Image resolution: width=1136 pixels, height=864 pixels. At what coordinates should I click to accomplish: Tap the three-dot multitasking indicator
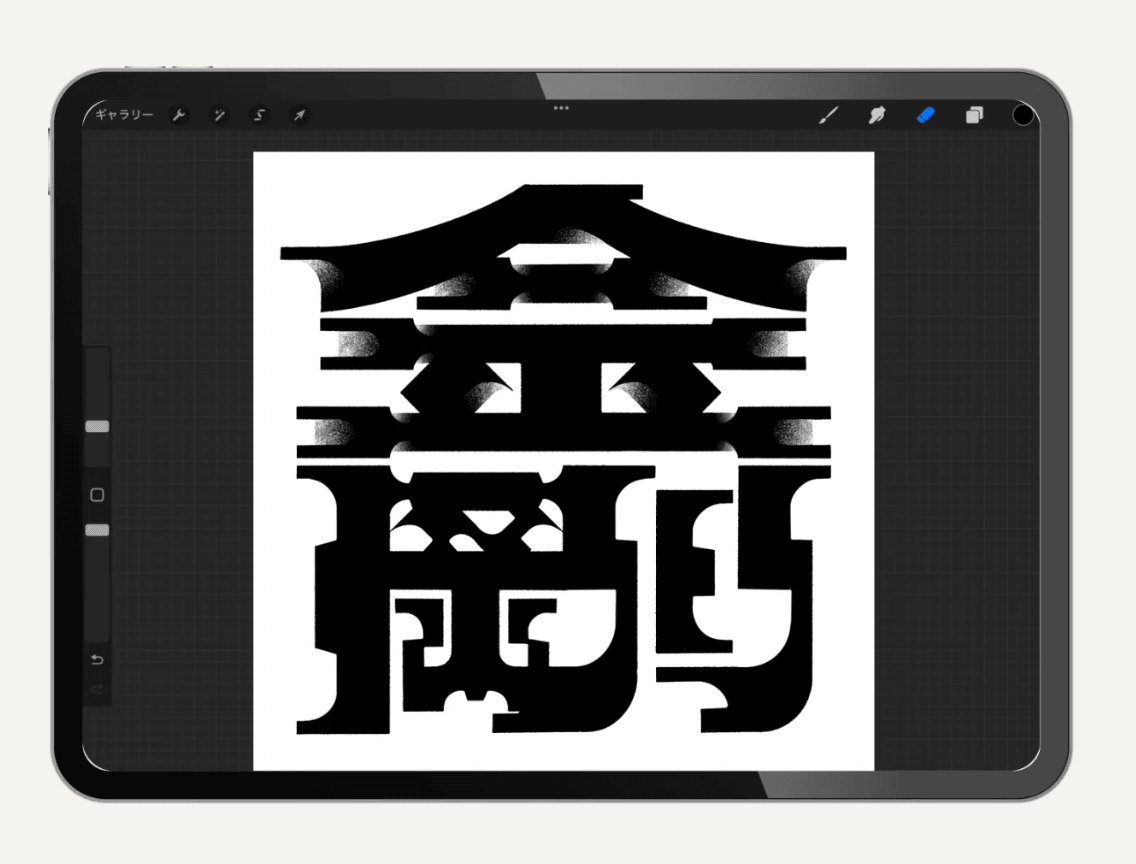click(x=561, y=108)
